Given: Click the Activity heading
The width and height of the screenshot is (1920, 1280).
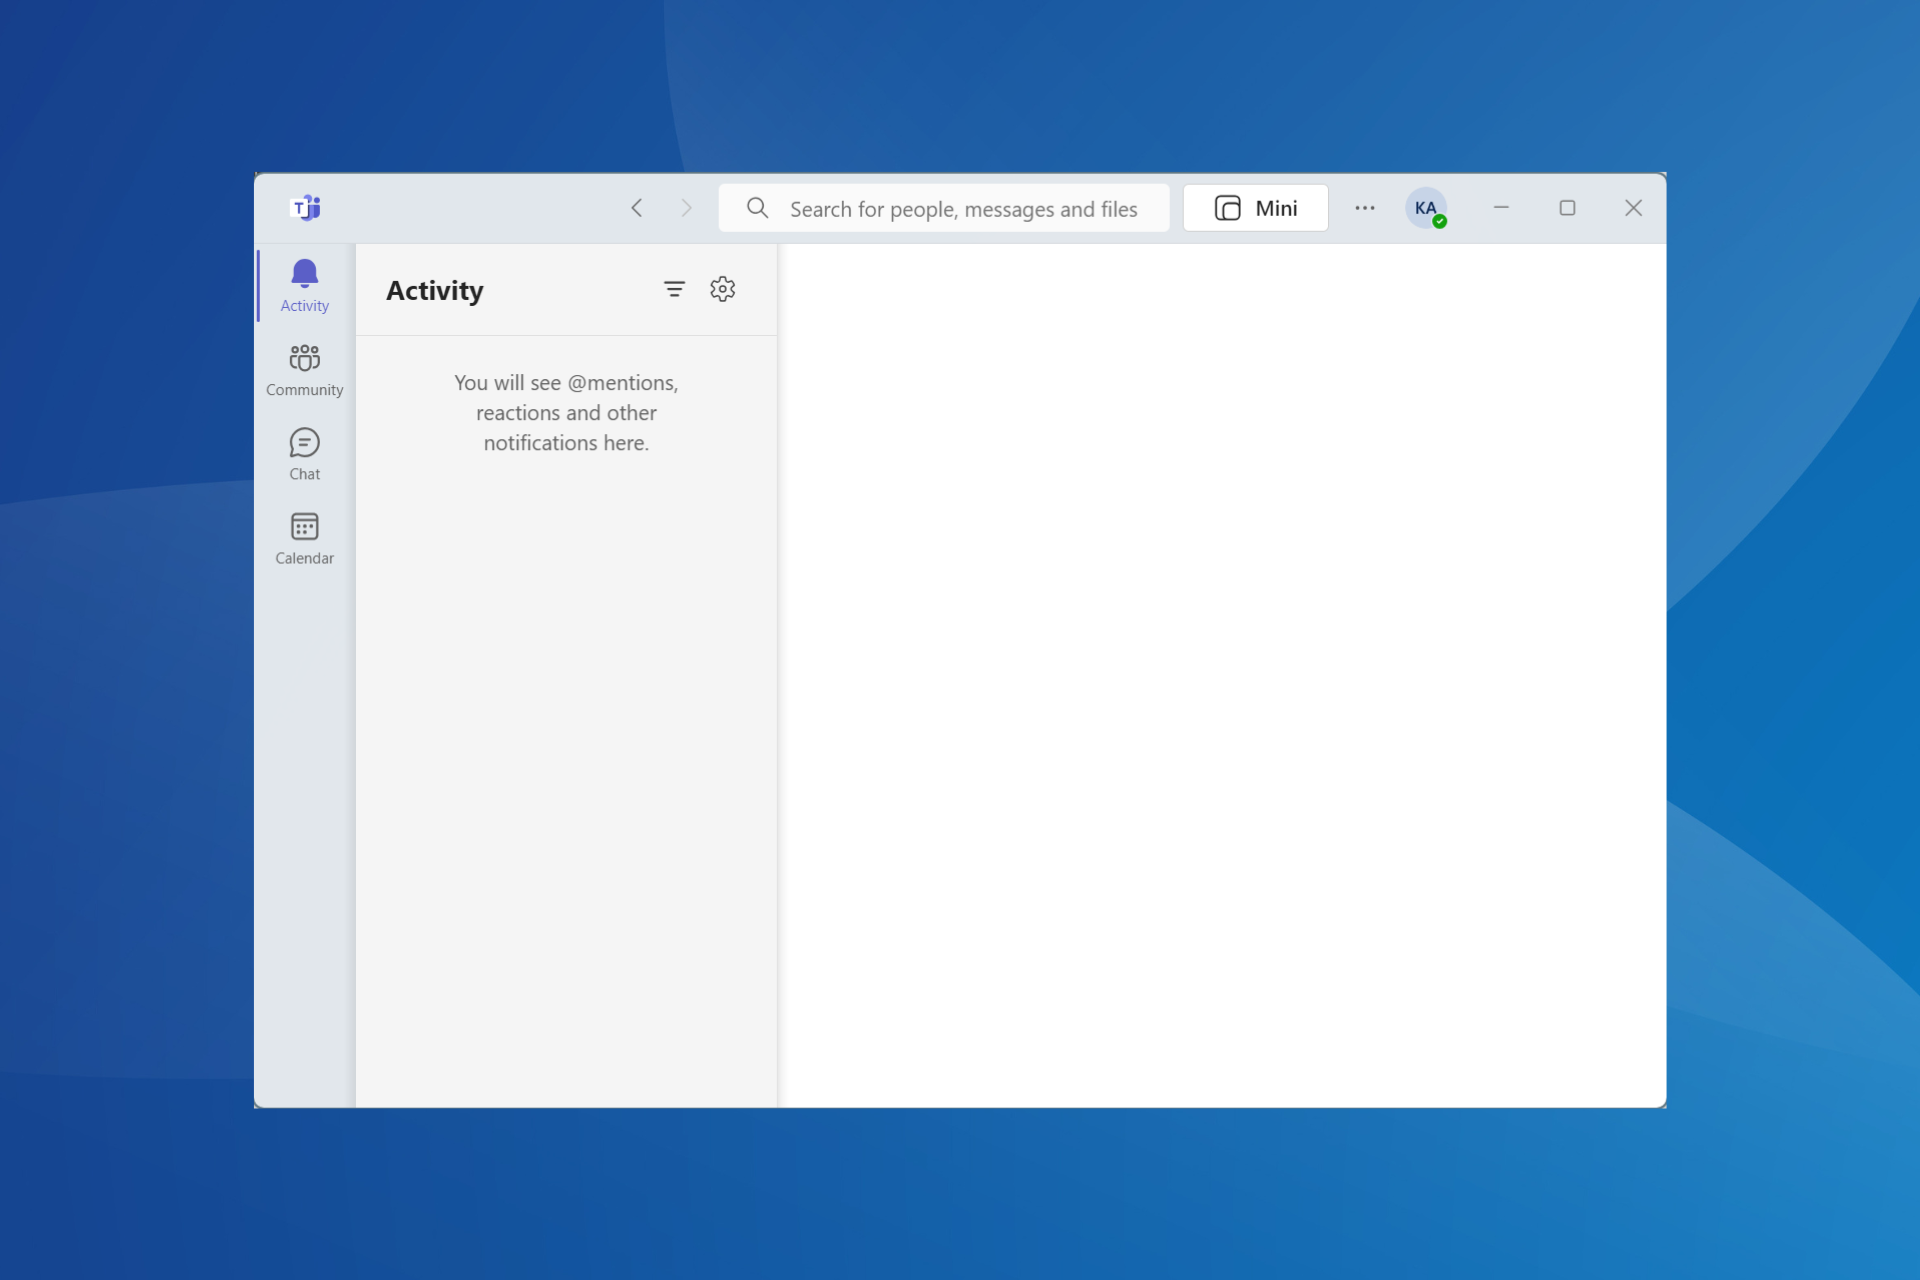Looking at the screenshot, I should coord(435,290).
